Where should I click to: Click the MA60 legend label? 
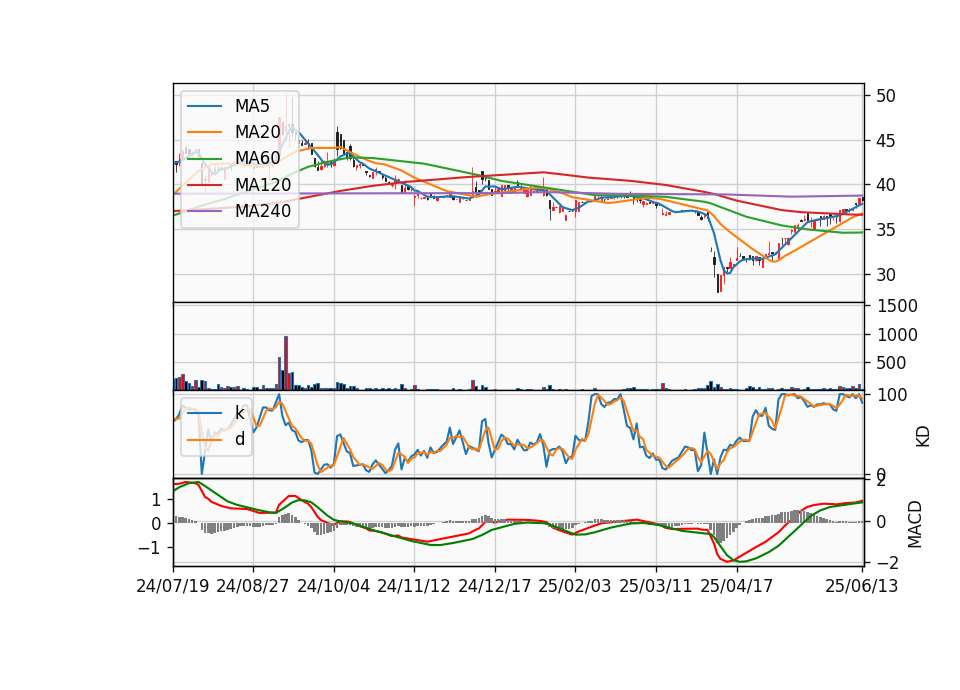coord(257,159)
